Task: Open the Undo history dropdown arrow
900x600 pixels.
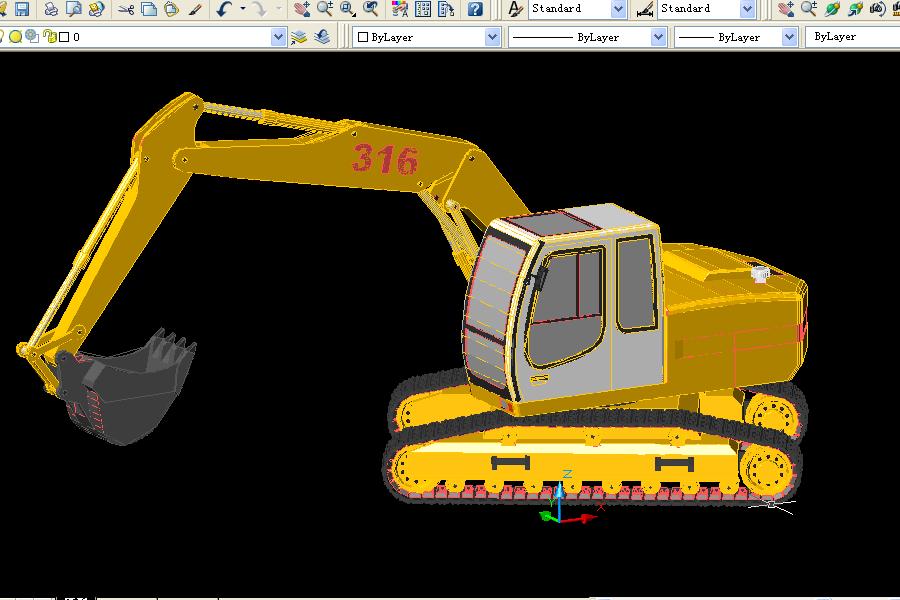Action: pyautogui.click(x=242, y=9)
